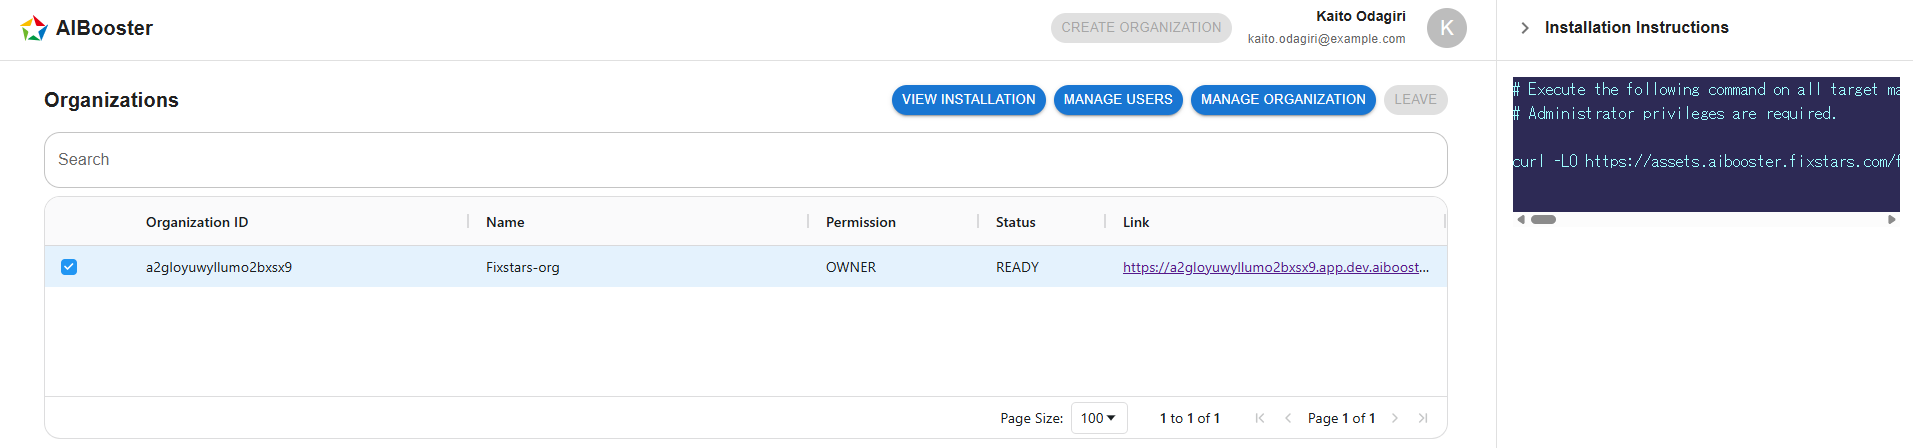Click the curl command line in code block
The image size is (1913, 448).
click(x=1706, y=161)
